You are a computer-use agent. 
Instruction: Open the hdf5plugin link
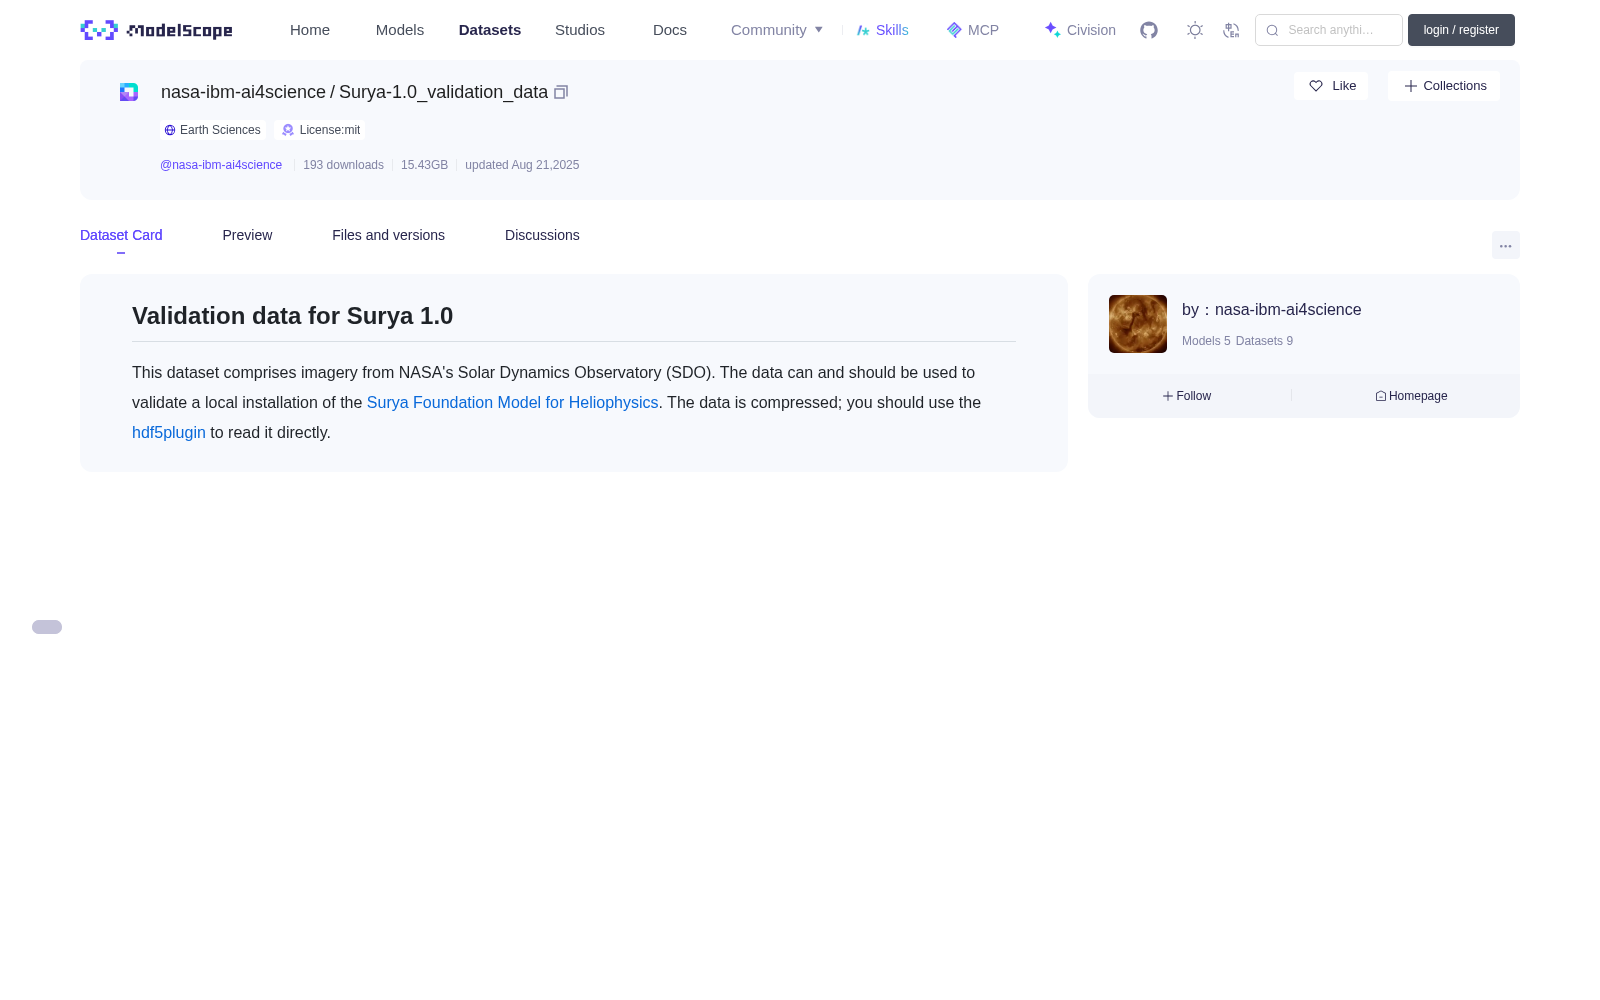click(x=169, y=432)
